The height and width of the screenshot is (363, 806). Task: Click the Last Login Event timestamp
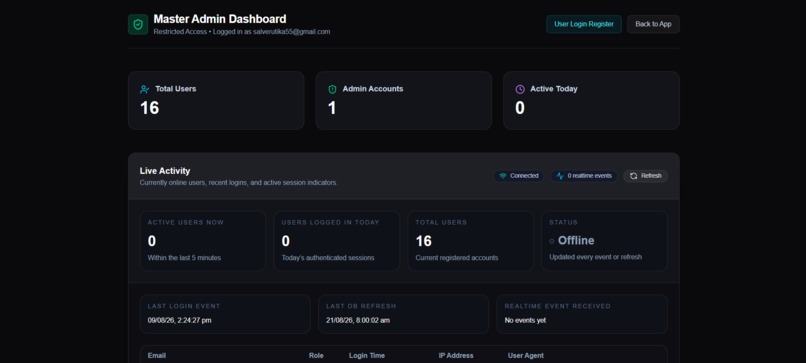(x=179, y=320)
